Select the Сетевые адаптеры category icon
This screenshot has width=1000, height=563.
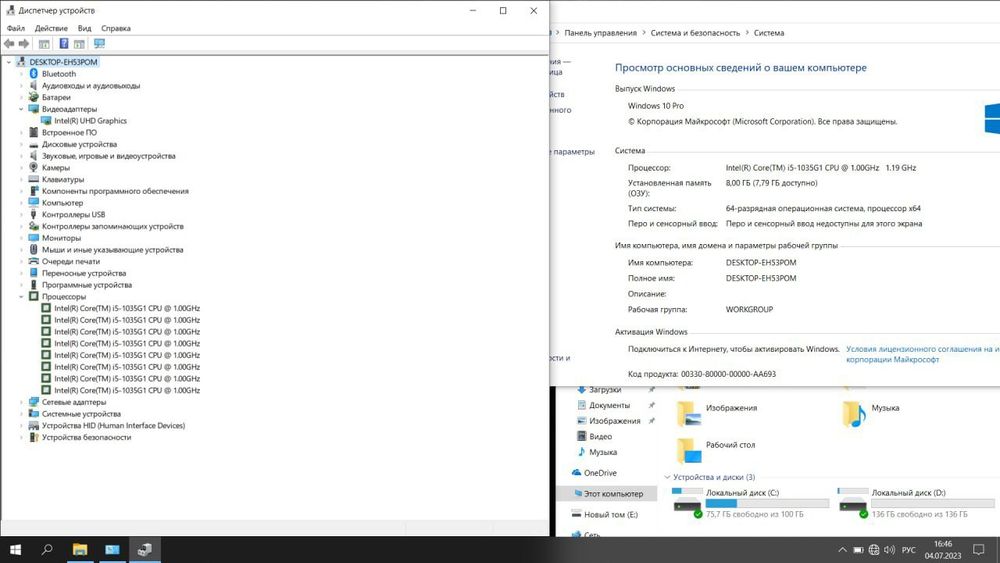(34, 402)
